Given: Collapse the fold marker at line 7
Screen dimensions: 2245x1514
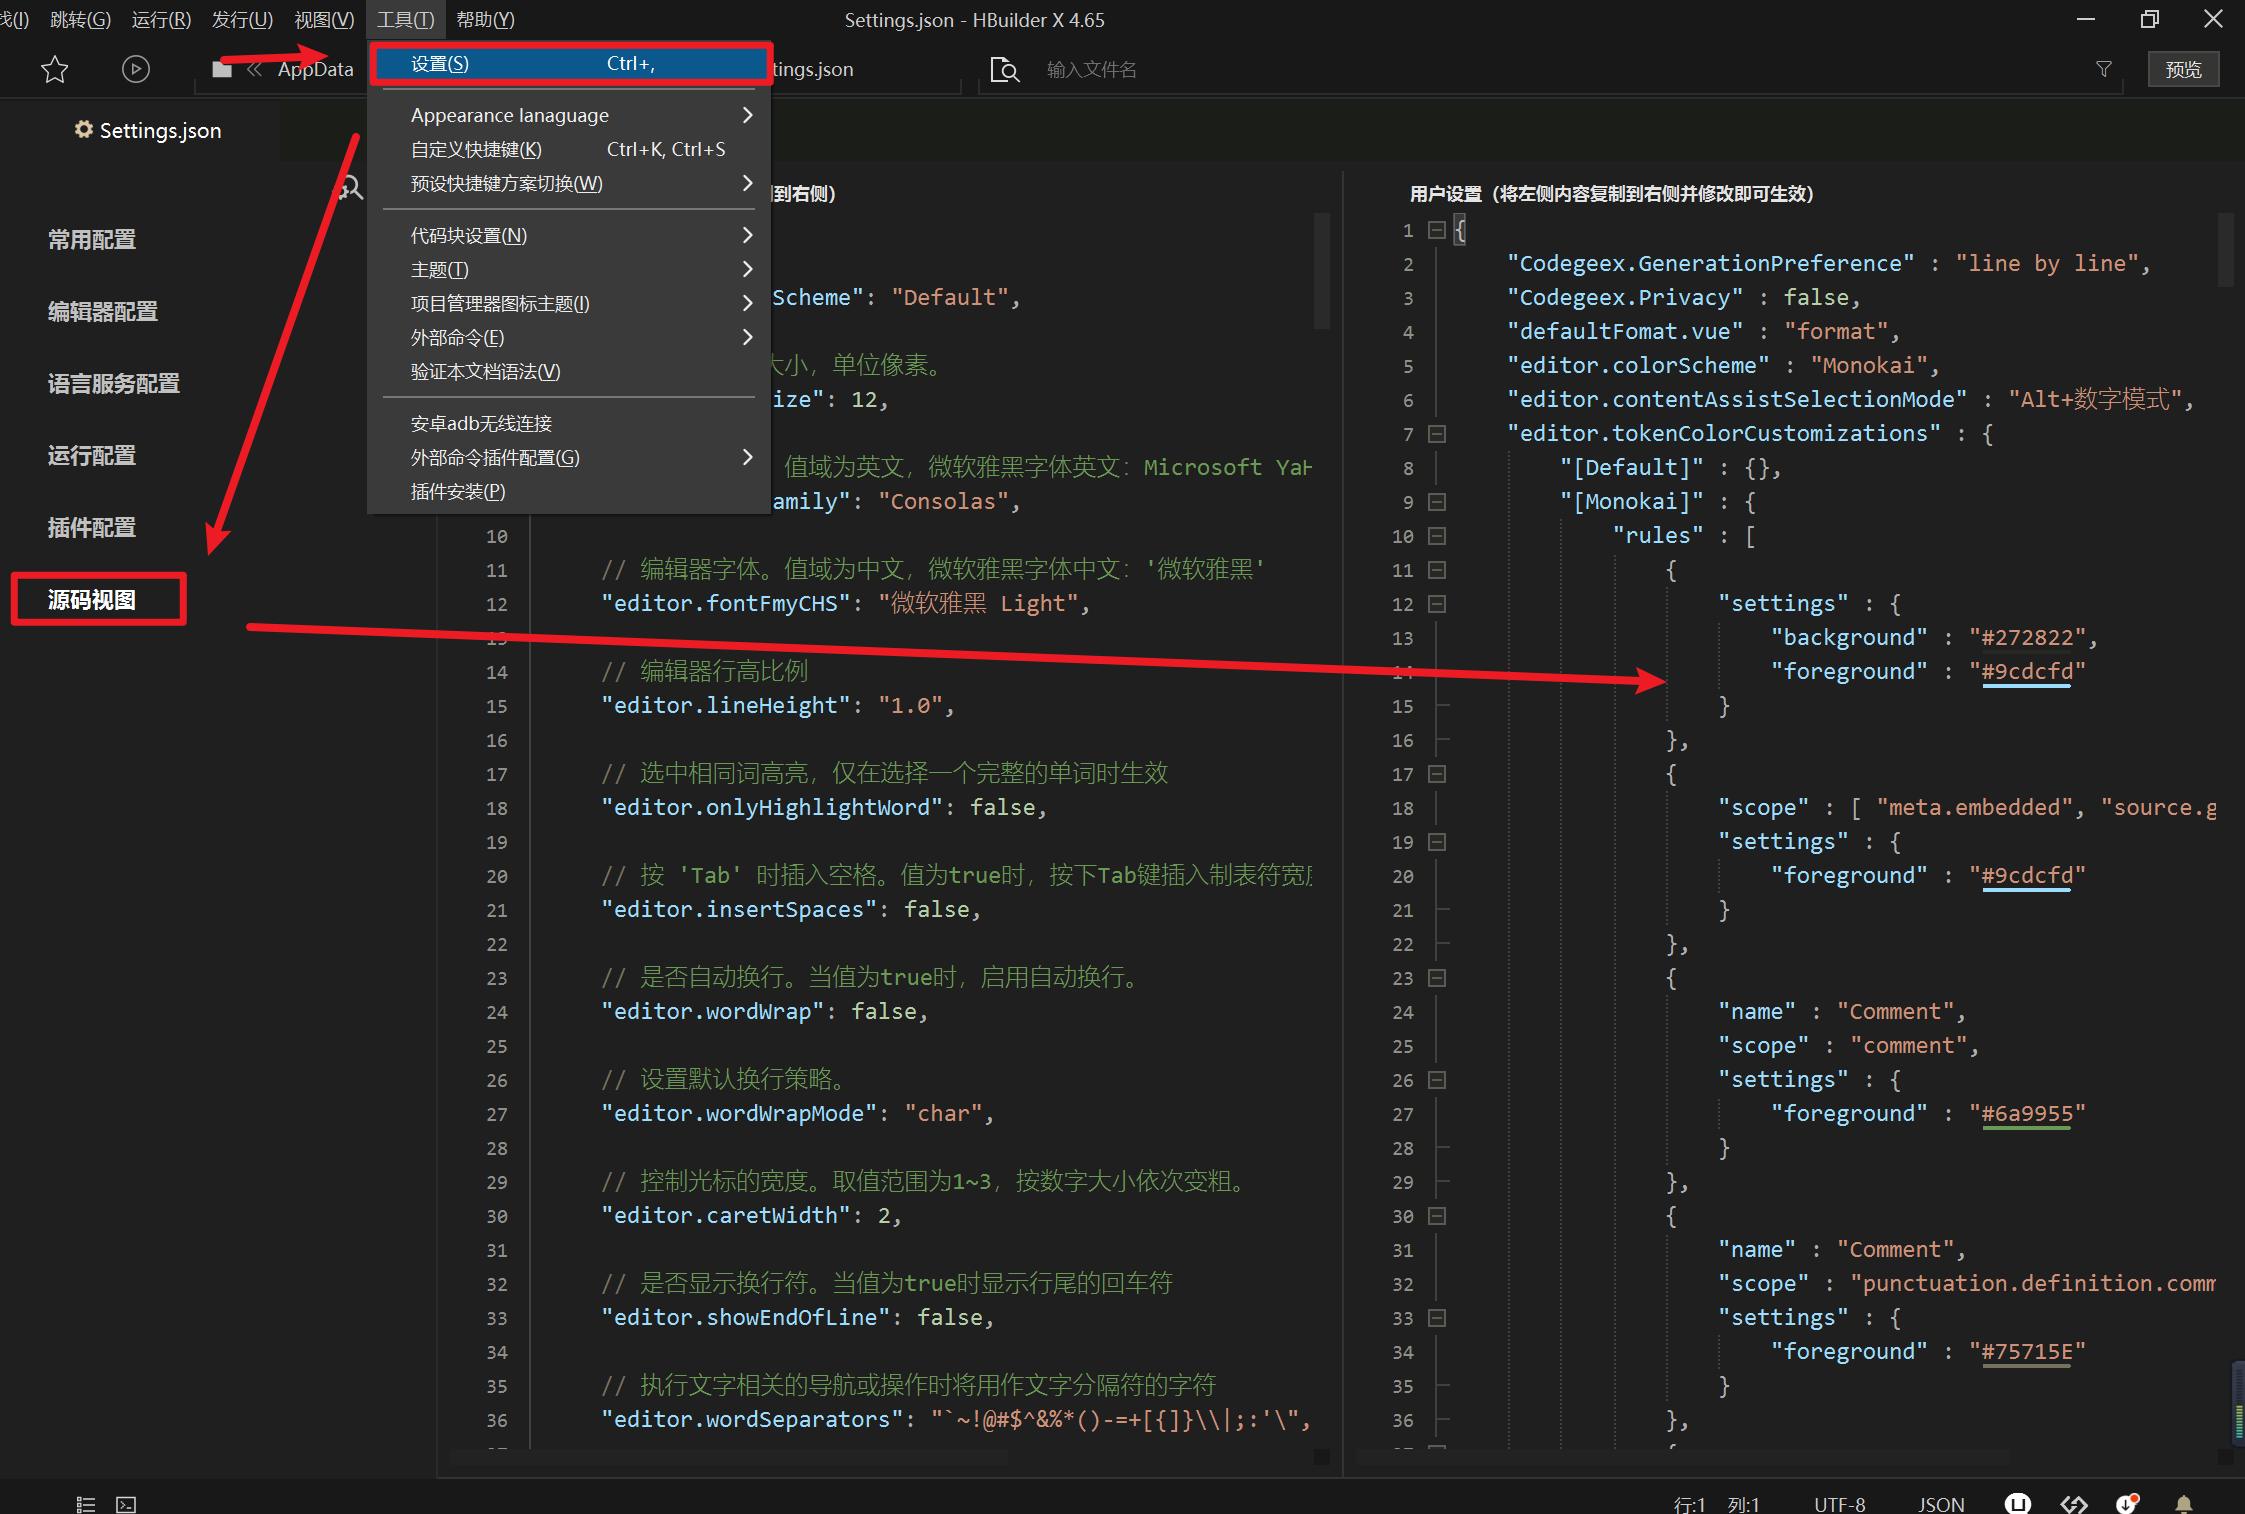Looking at the screenshot, I should tap(1436, 434).
